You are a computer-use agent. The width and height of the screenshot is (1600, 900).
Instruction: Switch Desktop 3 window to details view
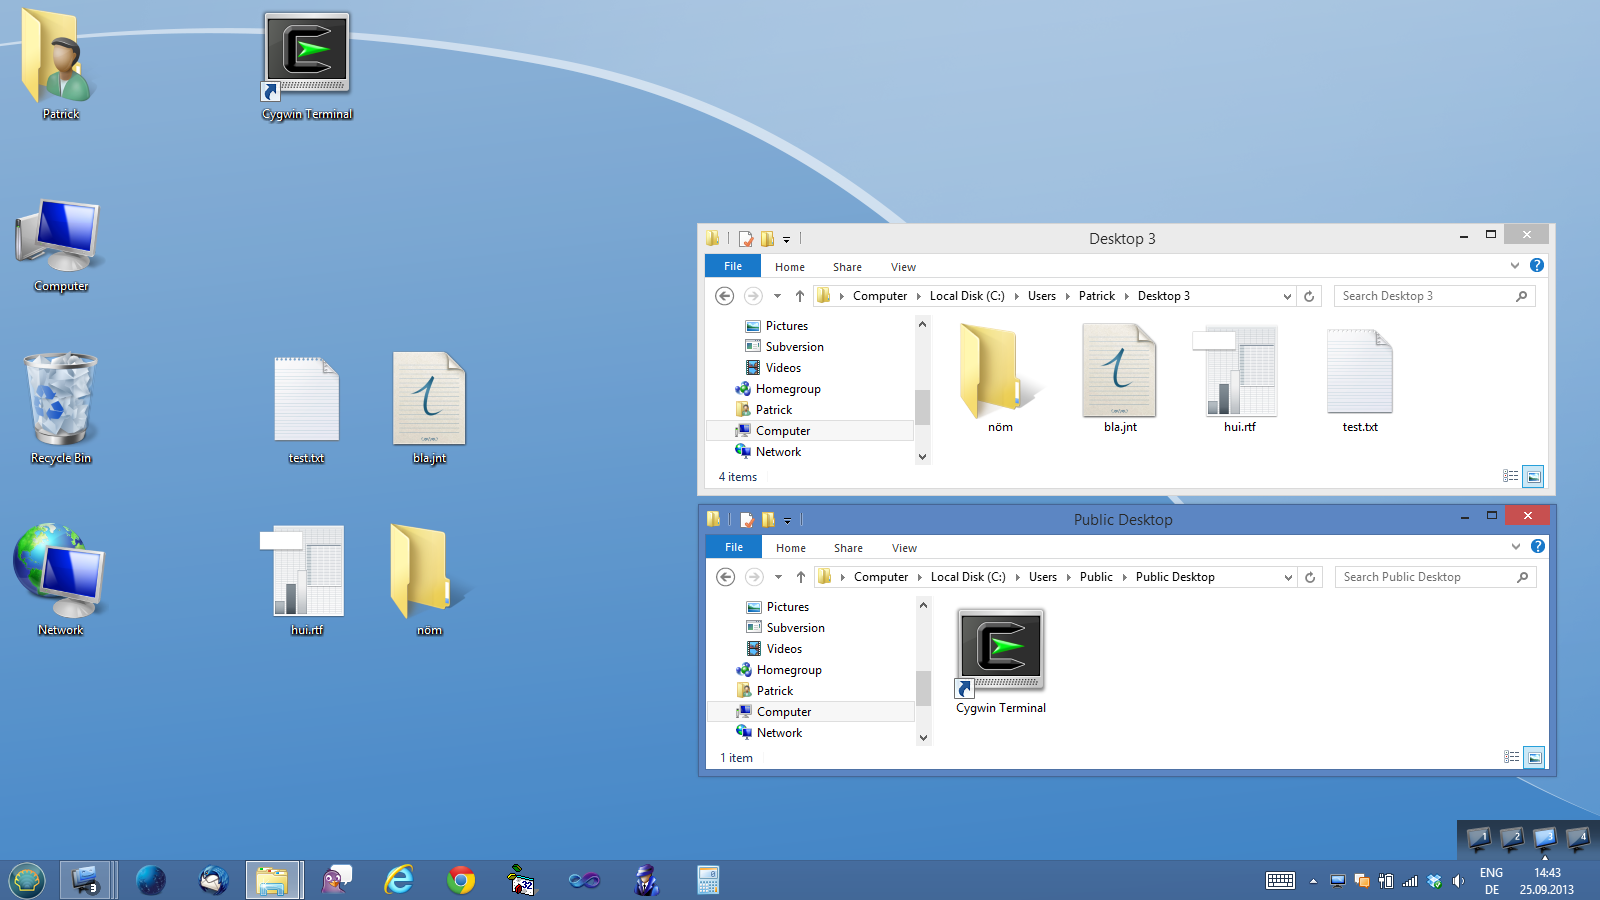(1512, 477)
